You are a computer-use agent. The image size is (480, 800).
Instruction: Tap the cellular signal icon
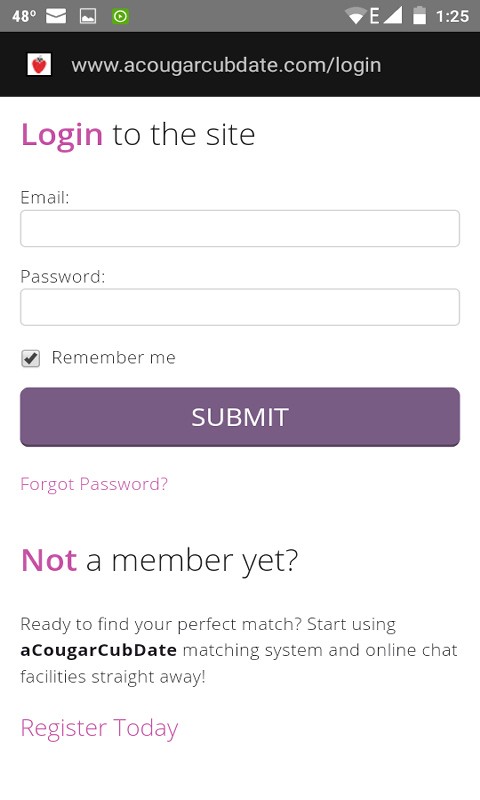tap(392, 16)
